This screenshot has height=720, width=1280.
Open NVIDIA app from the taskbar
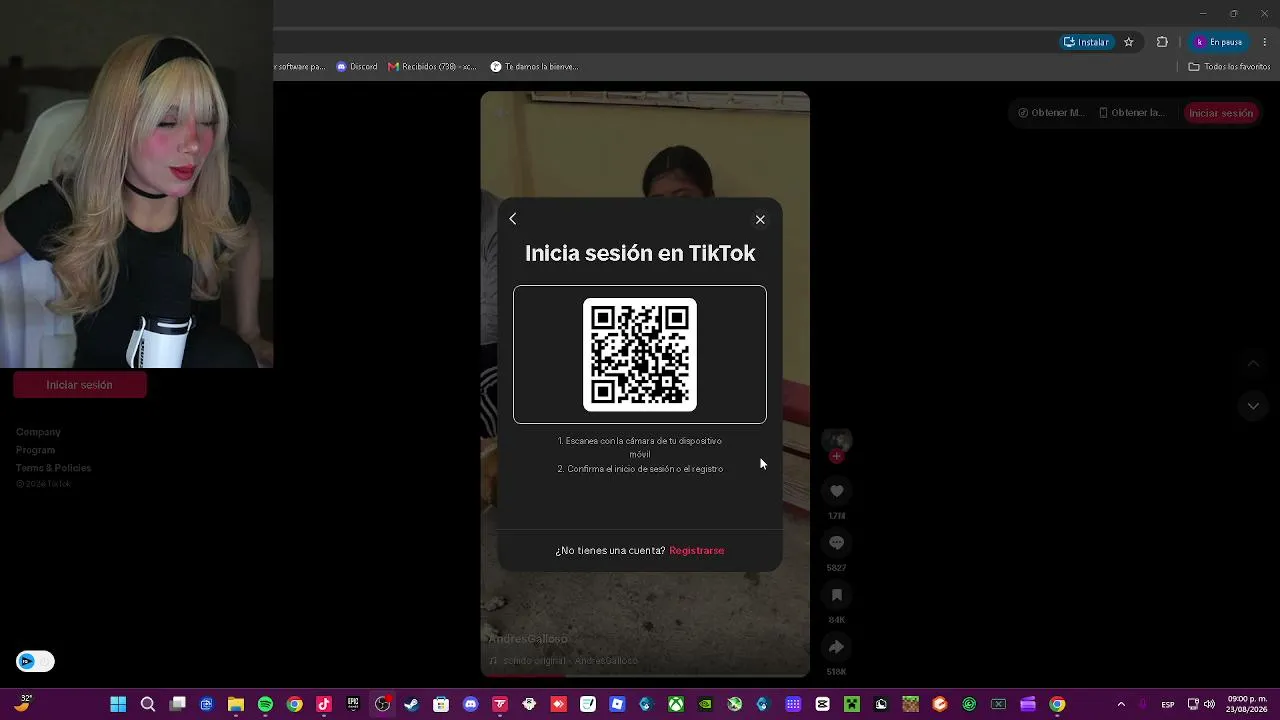pos(705,705)
